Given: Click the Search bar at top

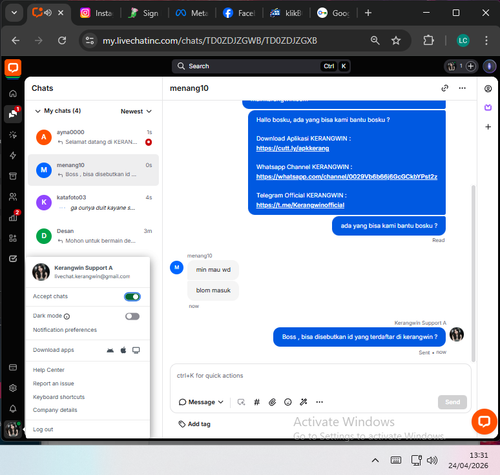Looking at the screenshot, I should pyautogui.click(x=261, y=66).
